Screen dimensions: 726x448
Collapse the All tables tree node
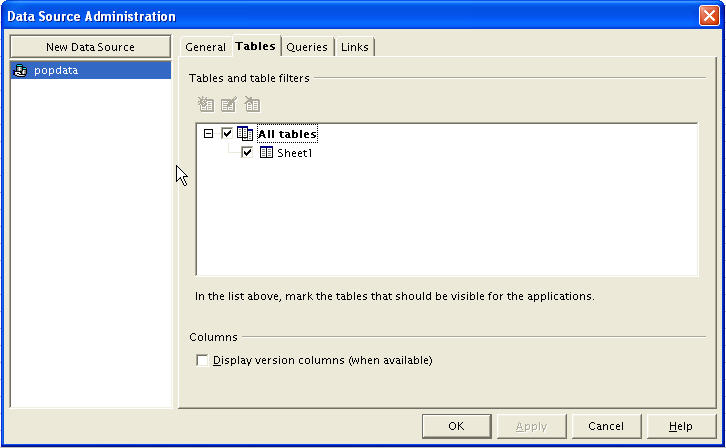pyautogui.click(x=208, y=133)
